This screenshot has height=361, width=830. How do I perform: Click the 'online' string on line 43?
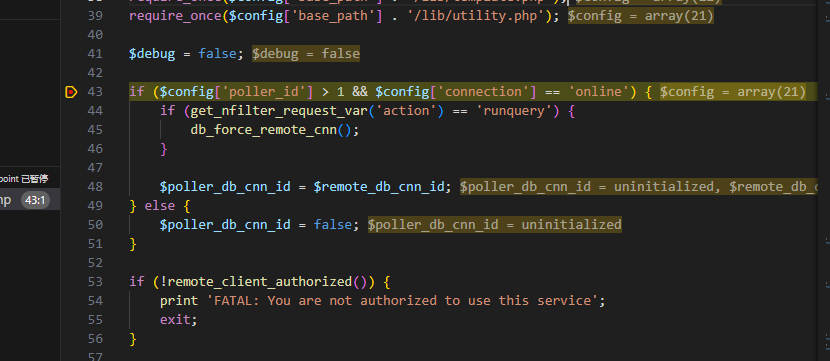[599, 92]
